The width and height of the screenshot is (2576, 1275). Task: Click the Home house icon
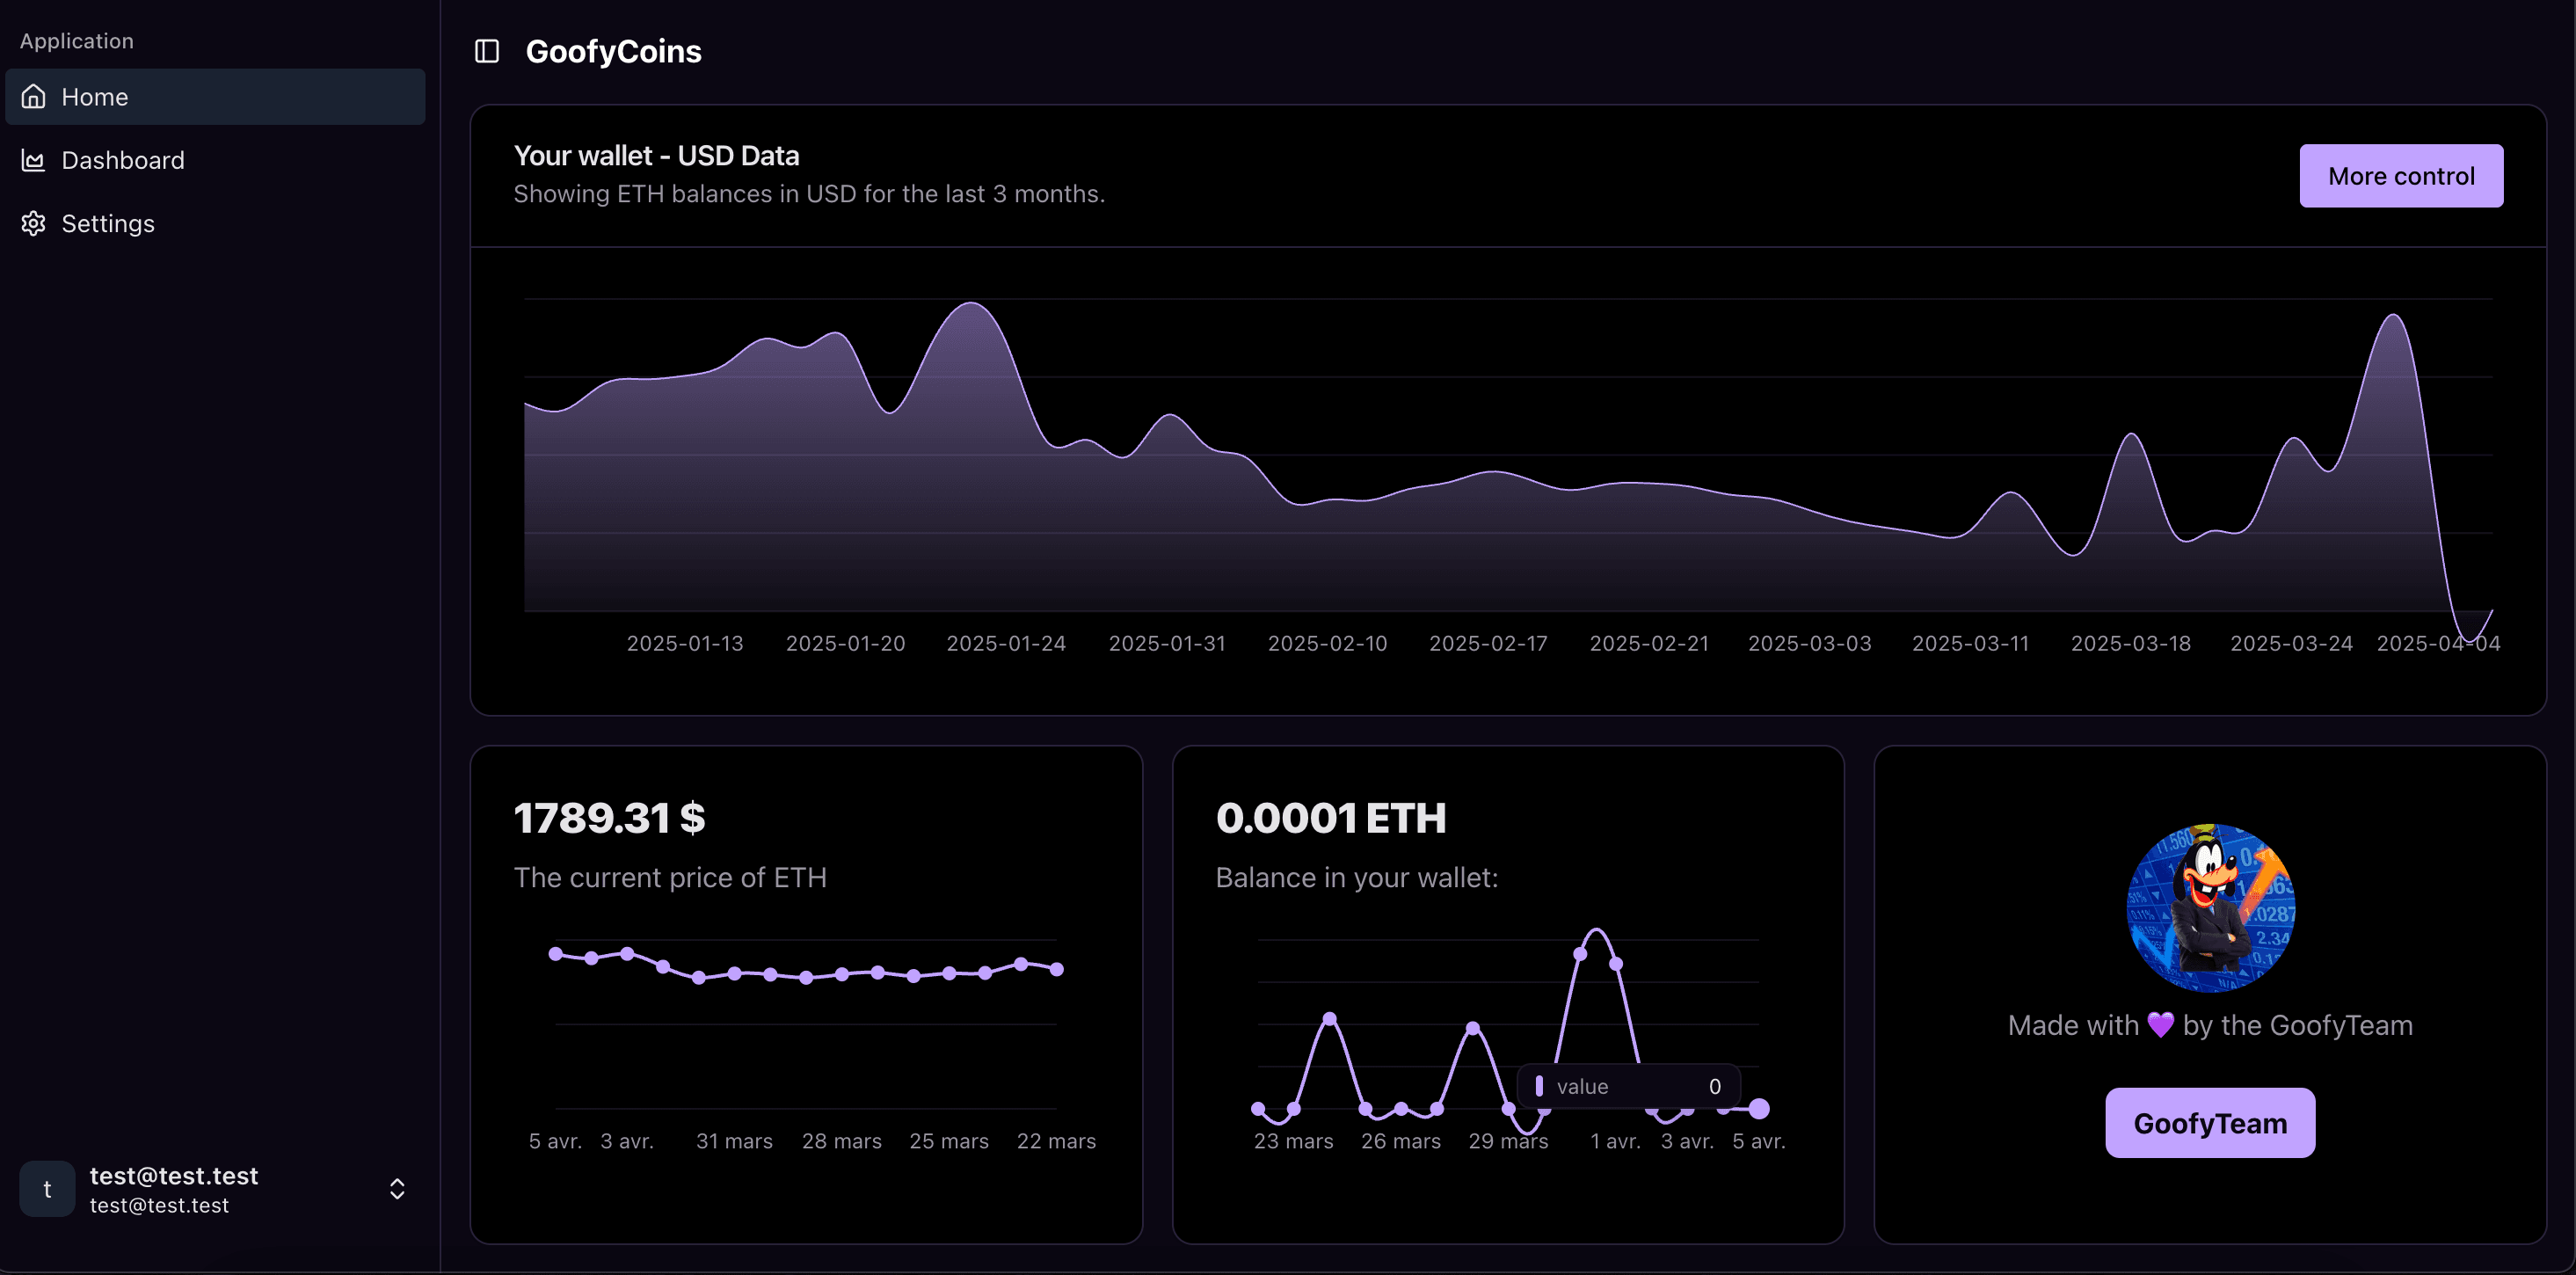pyautogui.click(x=34, y=97)
